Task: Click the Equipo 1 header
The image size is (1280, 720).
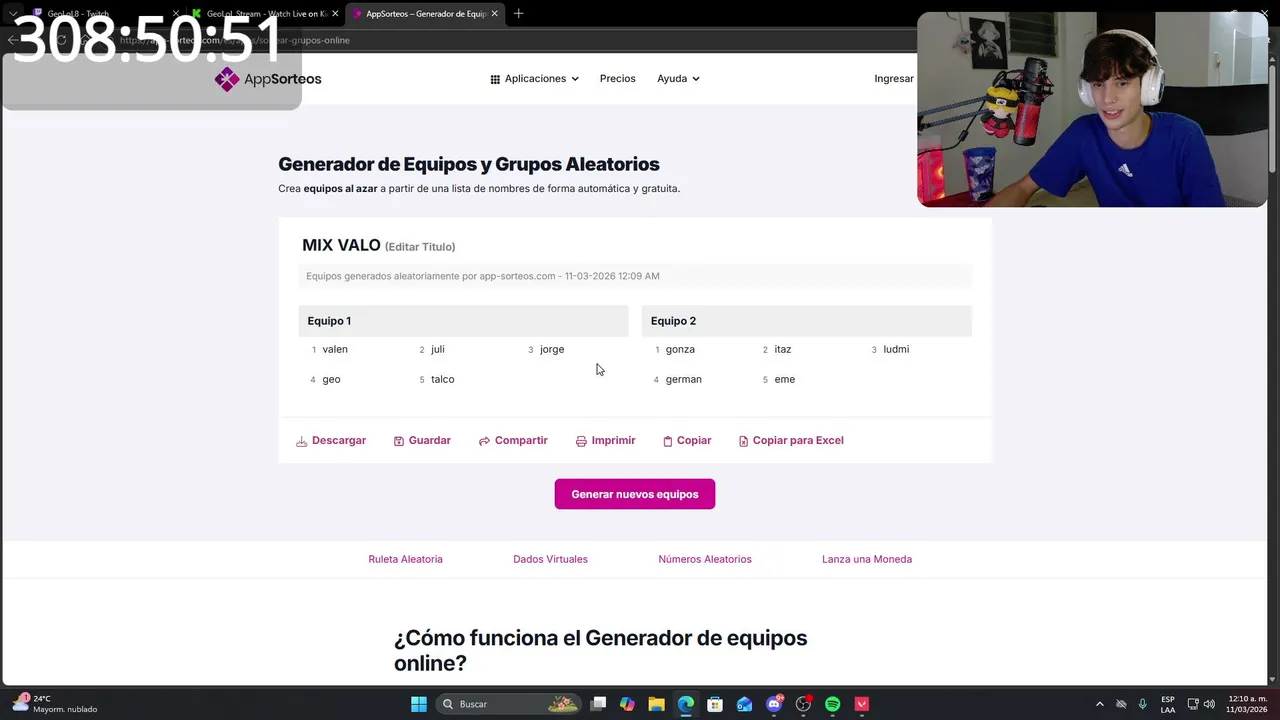Action: [463, 321]
